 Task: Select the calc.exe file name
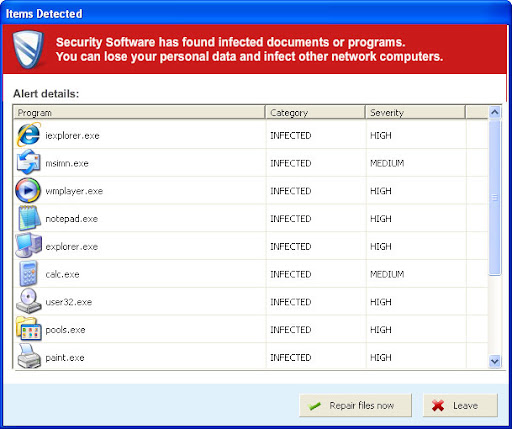62,274
